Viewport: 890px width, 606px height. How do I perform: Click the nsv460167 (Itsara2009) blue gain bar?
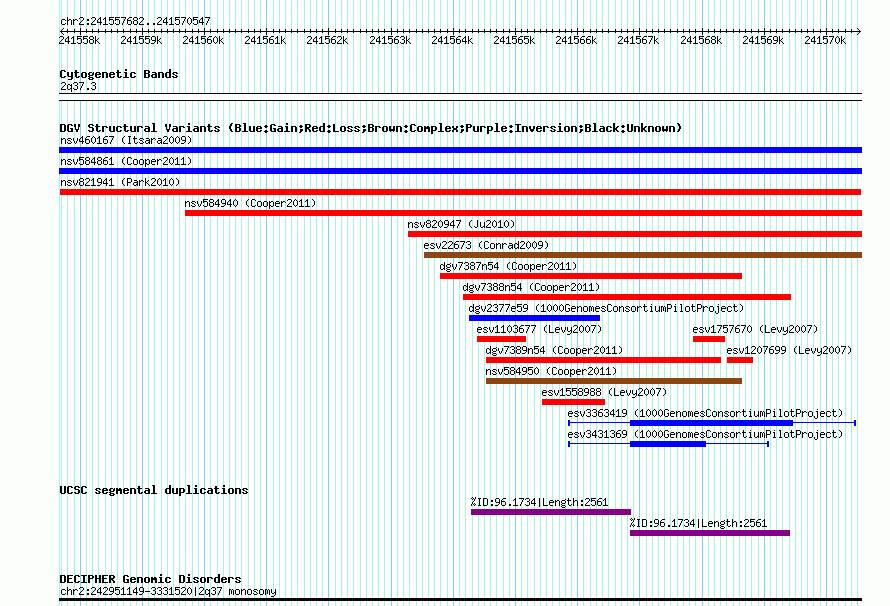pyautogui.click(x=460, y=150)
